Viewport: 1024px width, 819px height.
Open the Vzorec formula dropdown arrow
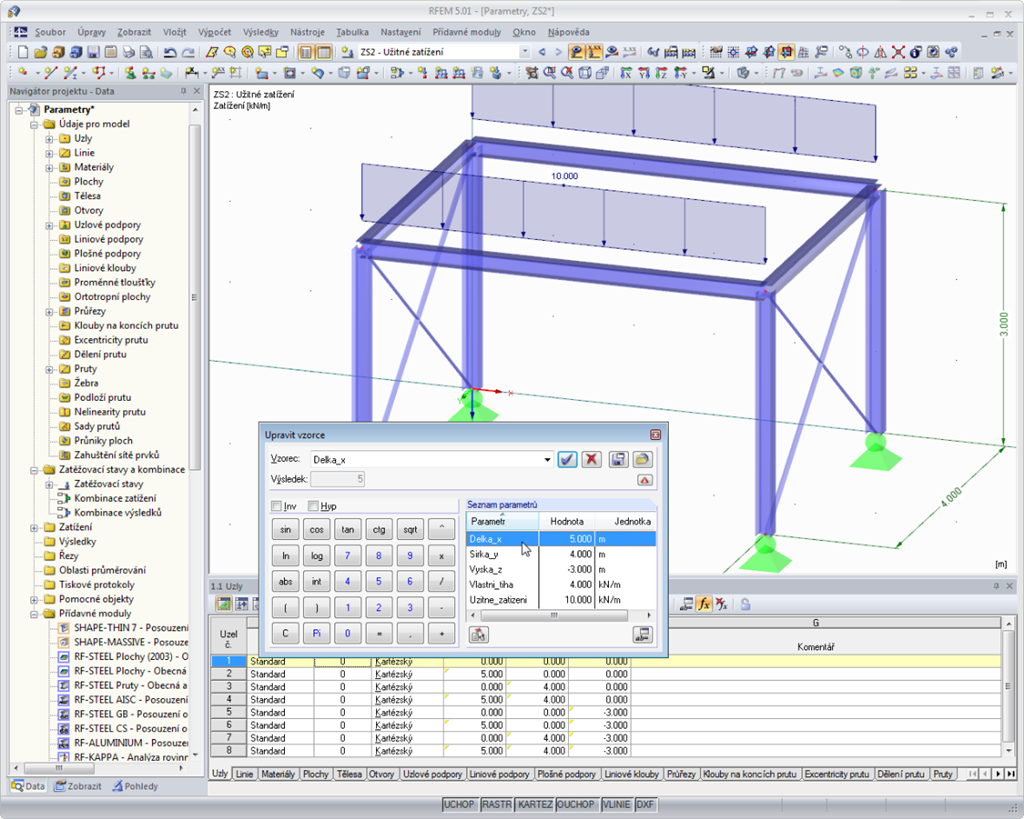(x=547, y=460)
